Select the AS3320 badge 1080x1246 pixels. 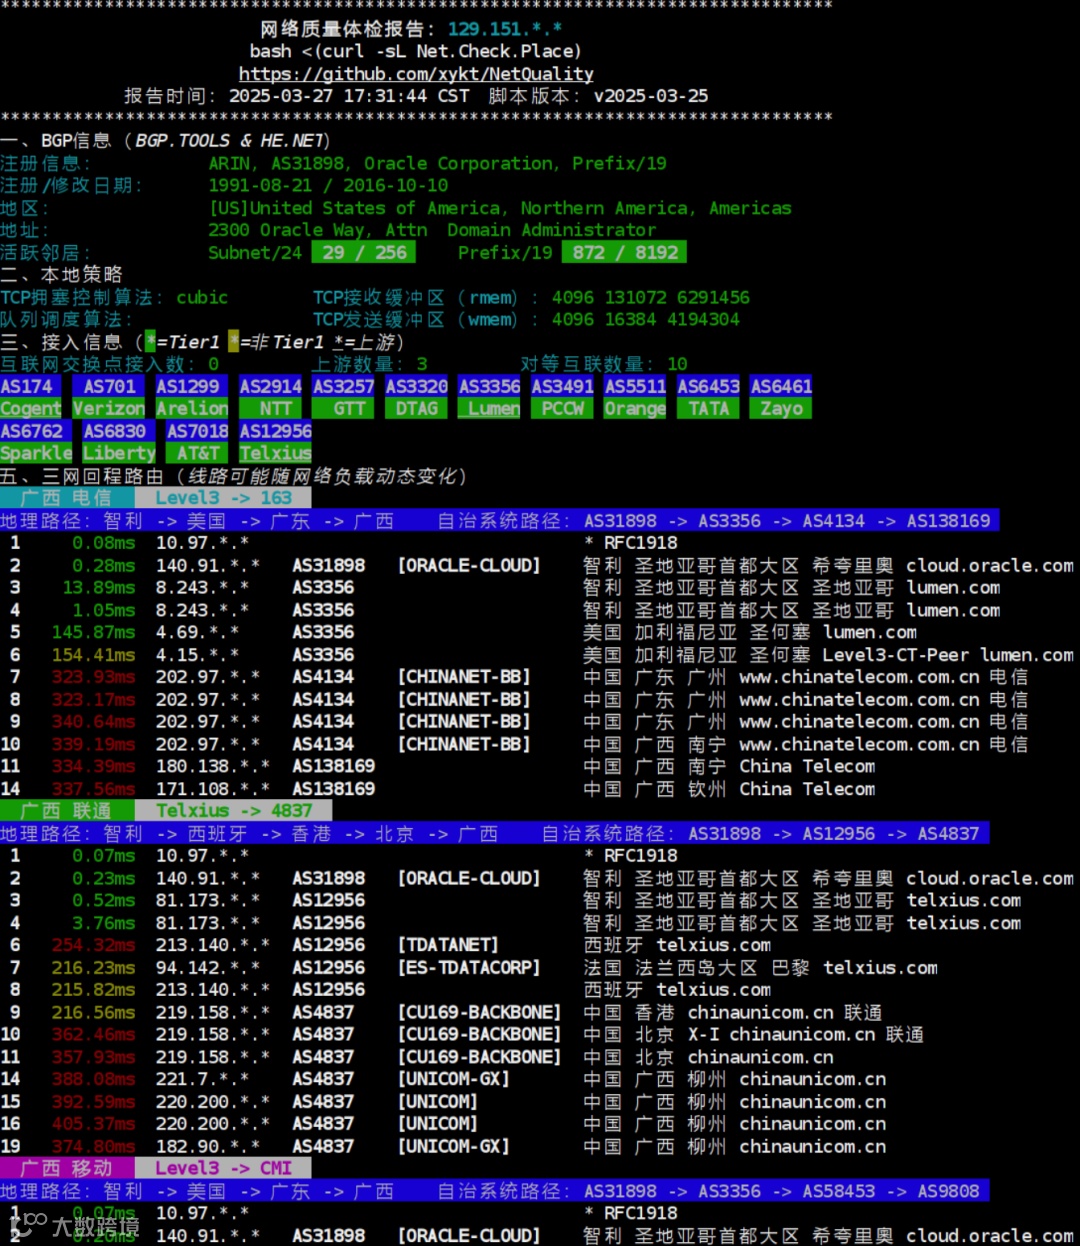point(416,386)
